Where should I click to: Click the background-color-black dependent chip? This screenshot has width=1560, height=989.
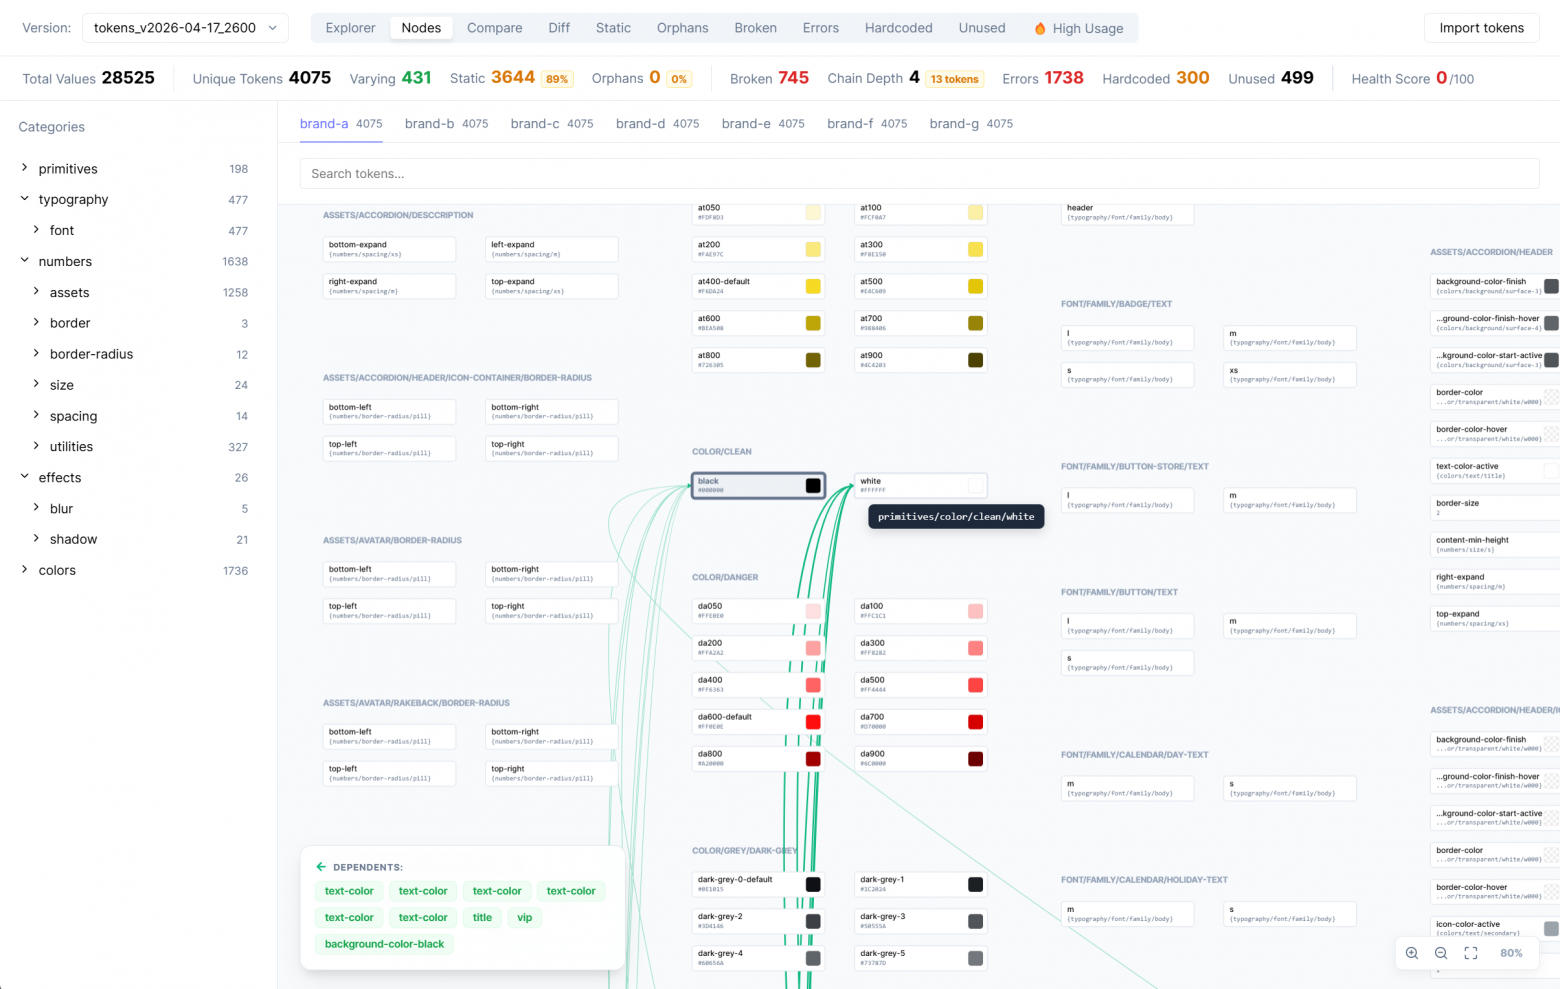384,943
